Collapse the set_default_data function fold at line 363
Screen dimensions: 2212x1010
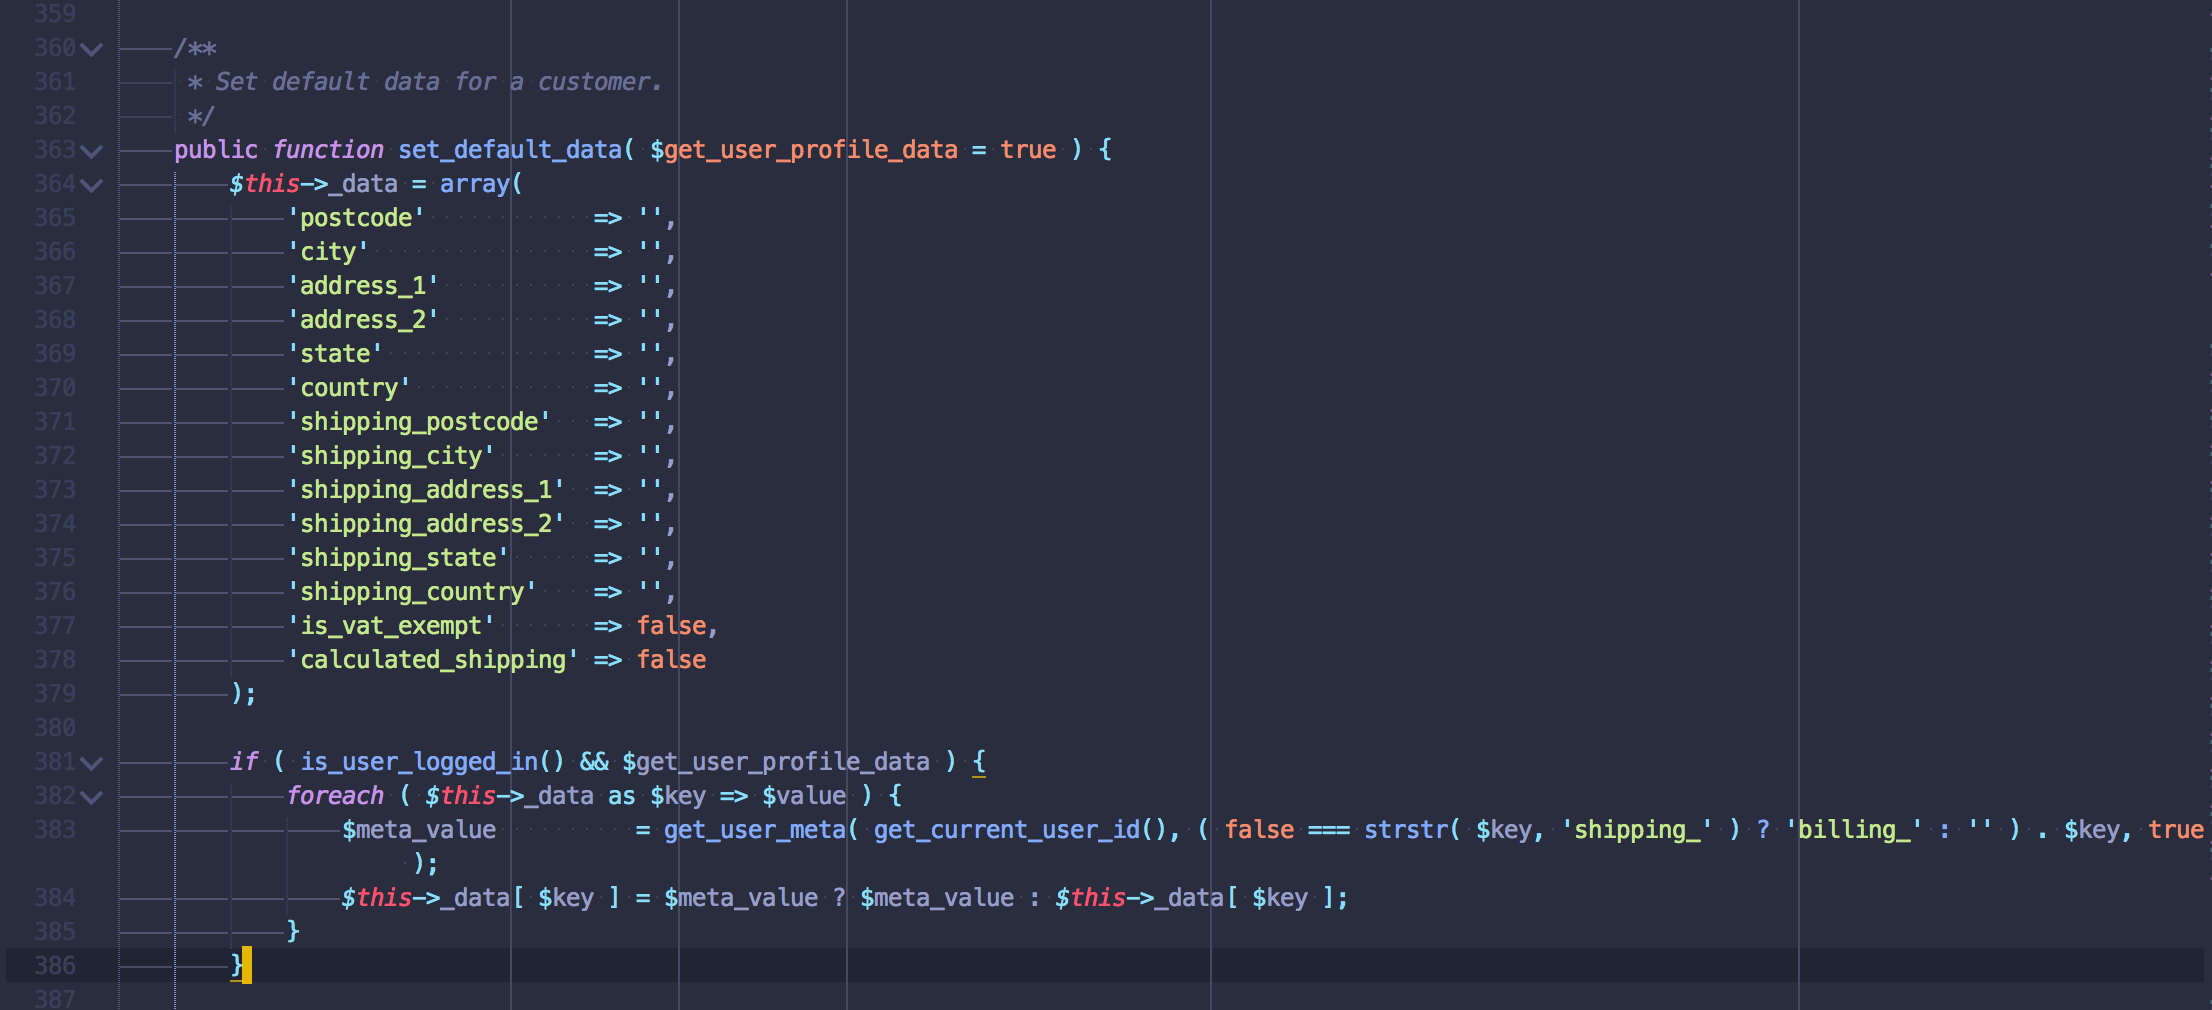pyautogui.click(x=91, y=151)
